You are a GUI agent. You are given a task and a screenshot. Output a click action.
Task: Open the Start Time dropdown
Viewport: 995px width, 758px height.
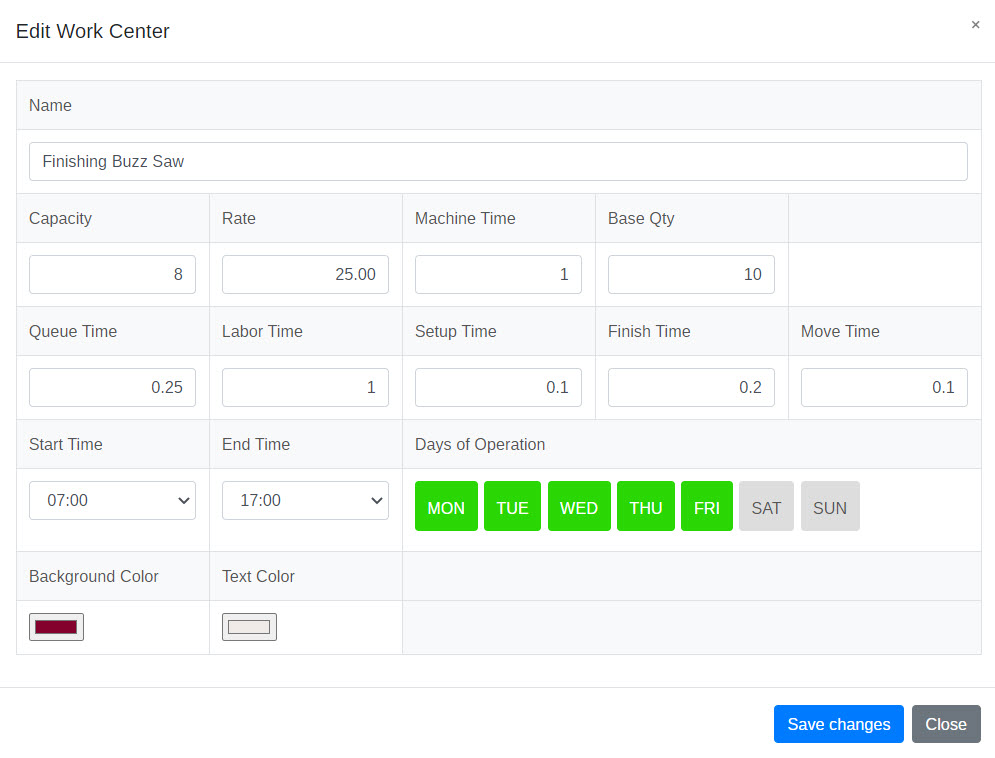112,500
